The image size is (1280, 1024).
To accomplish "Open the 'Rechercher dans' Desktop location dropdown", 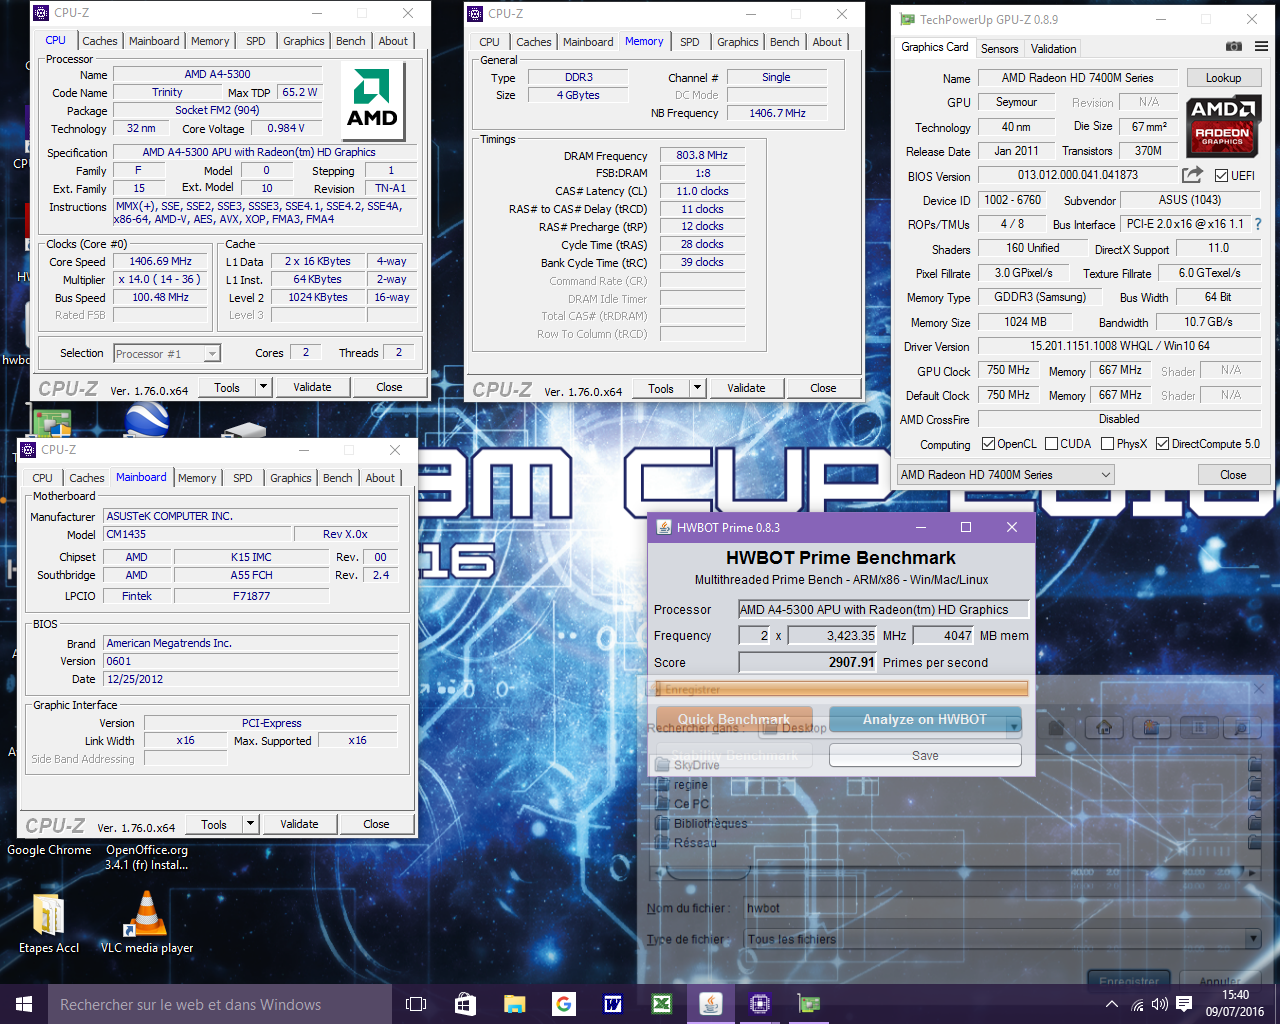I will (x=890, y=727).
